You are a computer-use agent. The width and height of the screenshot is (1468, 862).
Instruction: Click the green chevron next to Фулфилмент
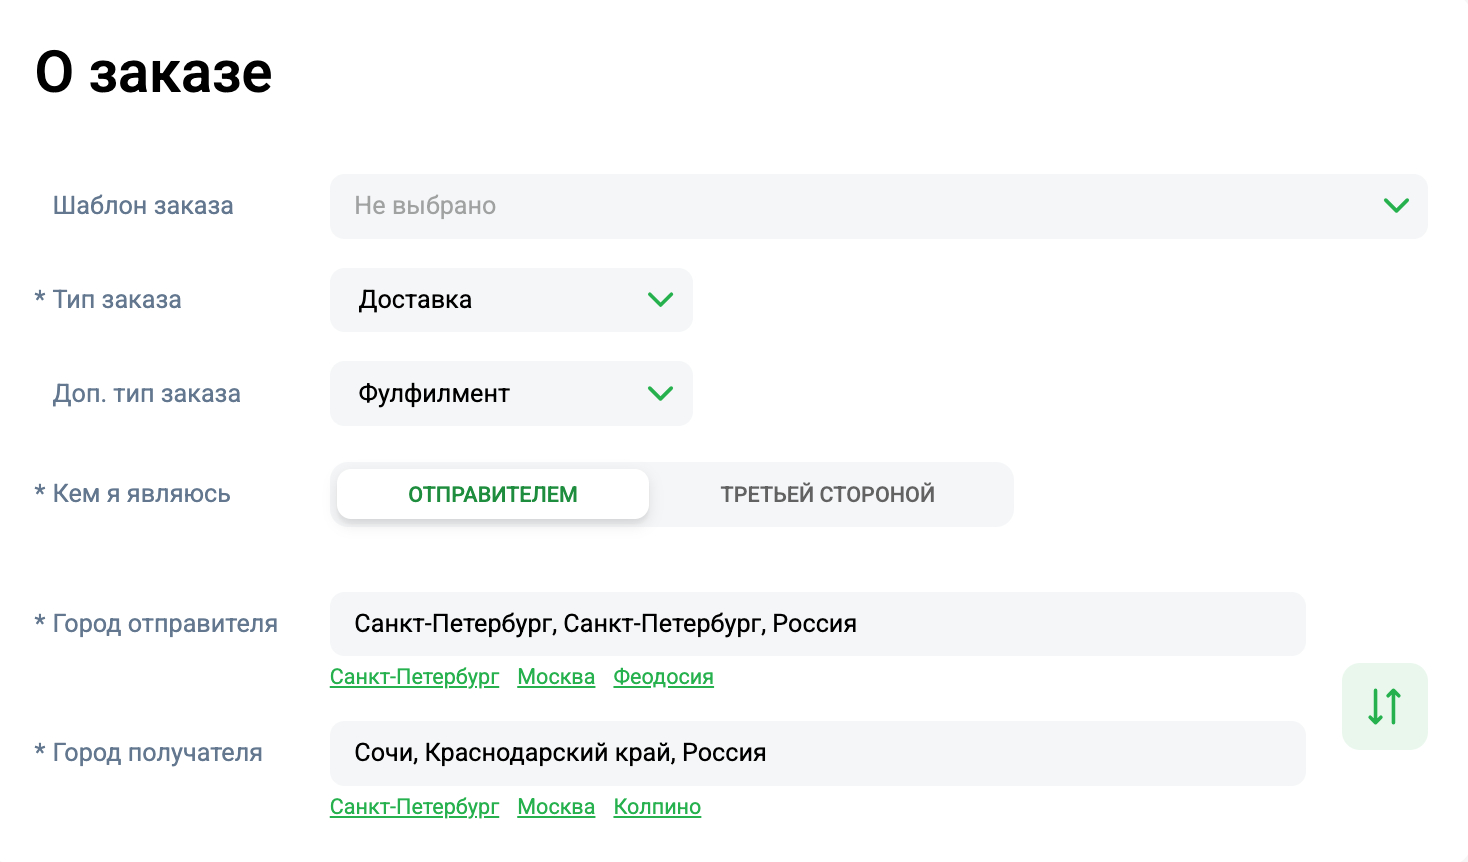[x=660, y=394]
